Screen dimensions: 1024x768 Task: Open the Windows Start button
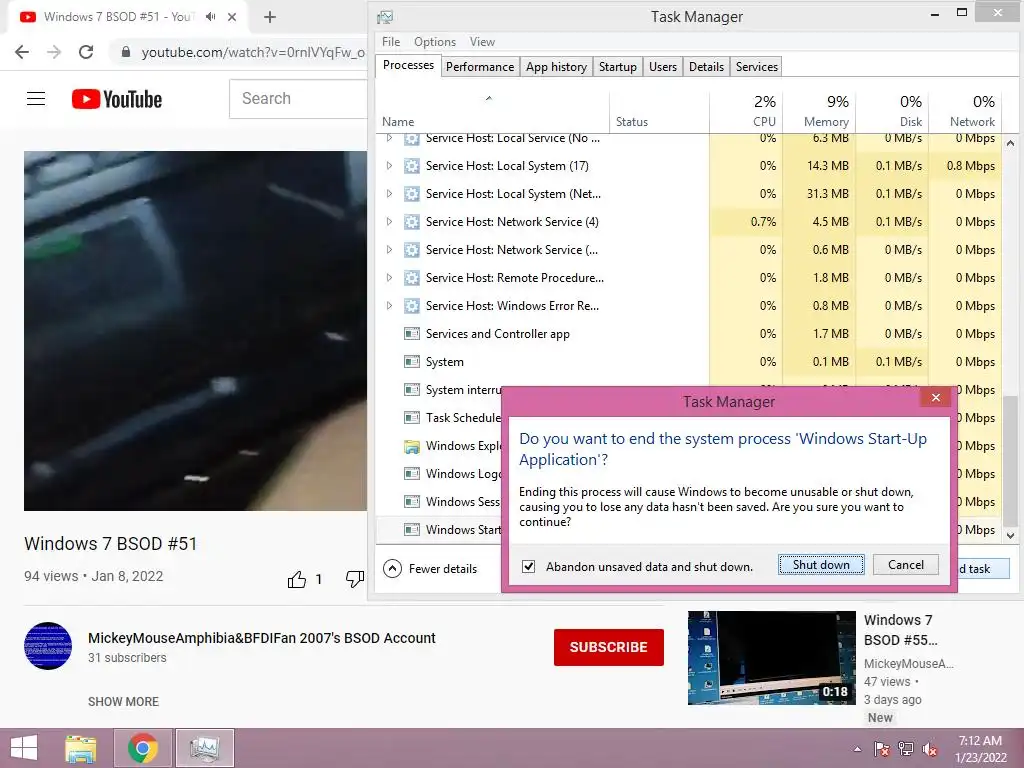coord(24,748)
